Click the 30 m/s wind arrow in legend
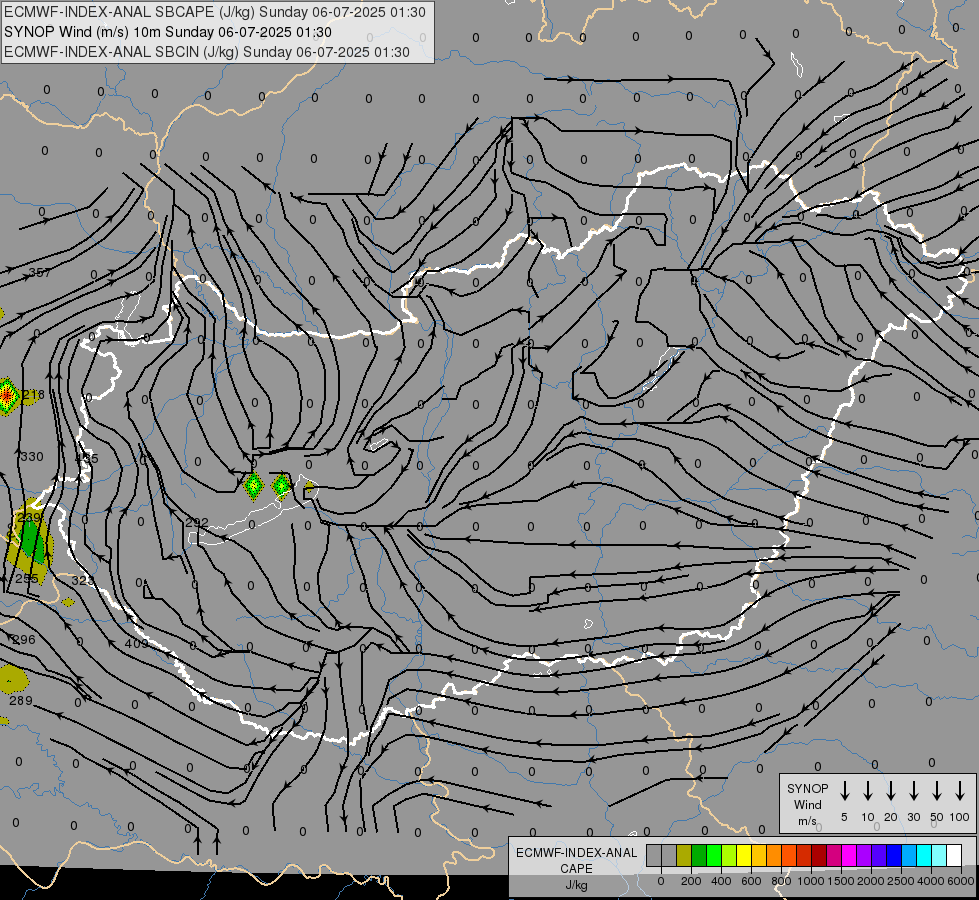This screenshot has height=900, width=979. (913, 791)
